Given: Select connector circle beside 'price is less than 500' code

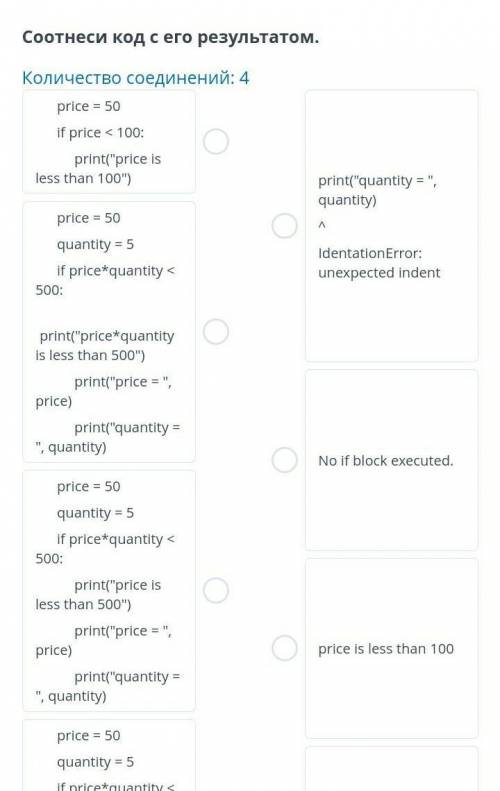Looking at the screenshot, I should point(216,590).
